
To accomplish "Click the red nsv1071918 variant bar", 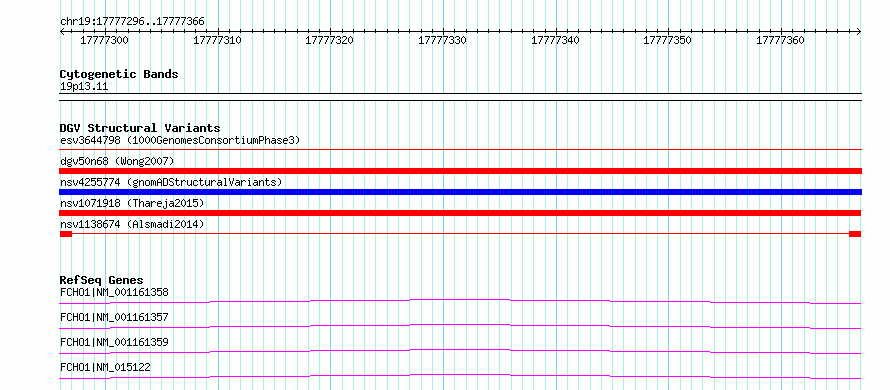I will coord(461,213).
